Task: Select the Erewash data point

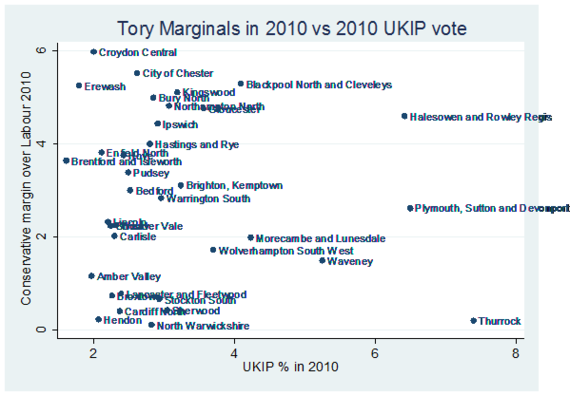Action: [79, 85]
